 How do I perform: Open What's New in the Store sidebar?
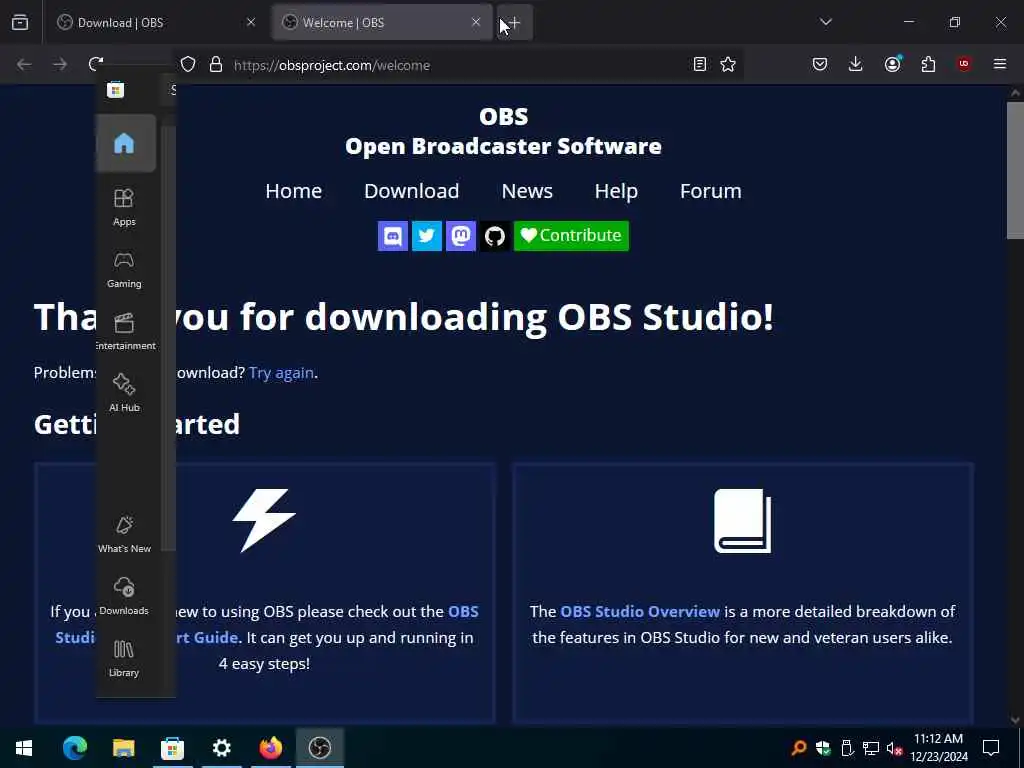(x=124, y=534)
